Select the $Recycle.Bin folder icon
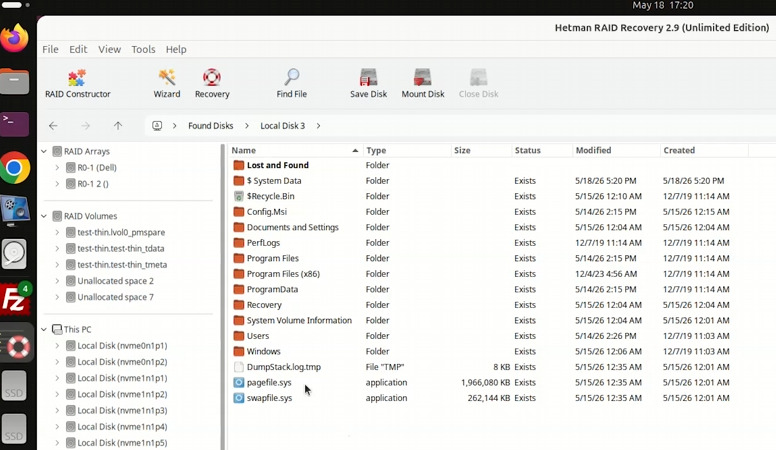The image size is (776, 450). [239, 196]
